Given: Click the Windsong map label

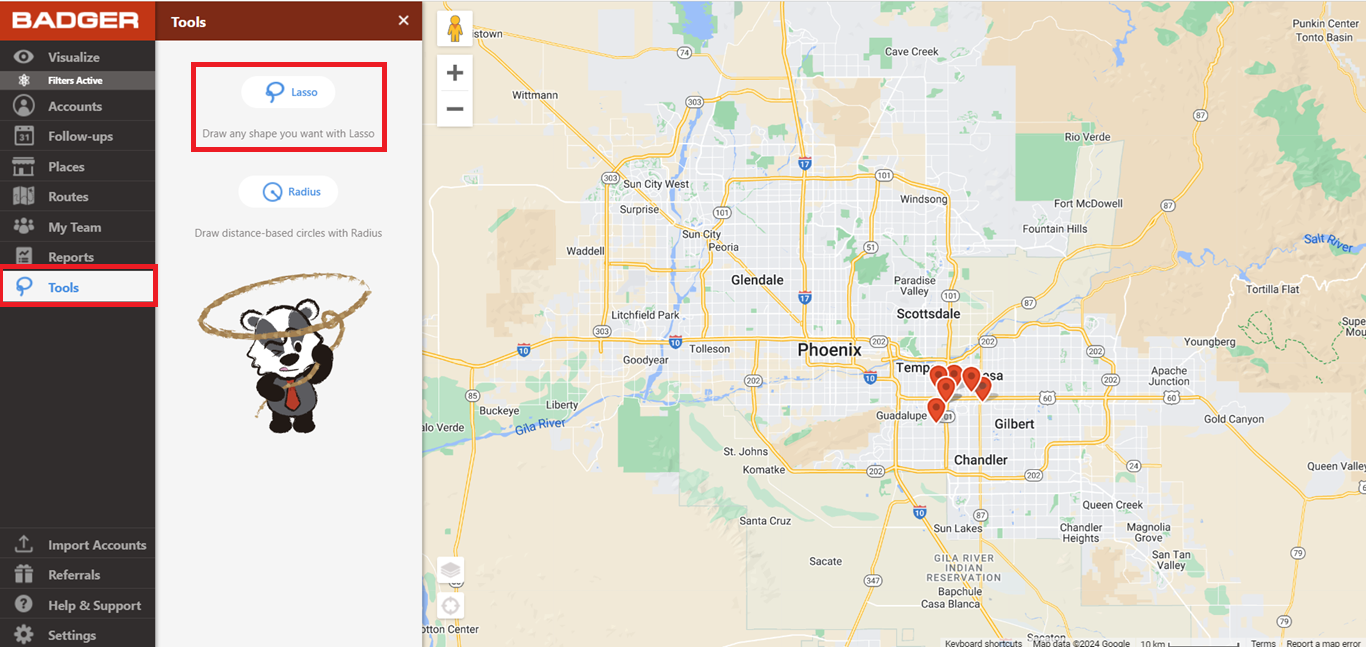Looking at the screenshot, I should point(922,199).
